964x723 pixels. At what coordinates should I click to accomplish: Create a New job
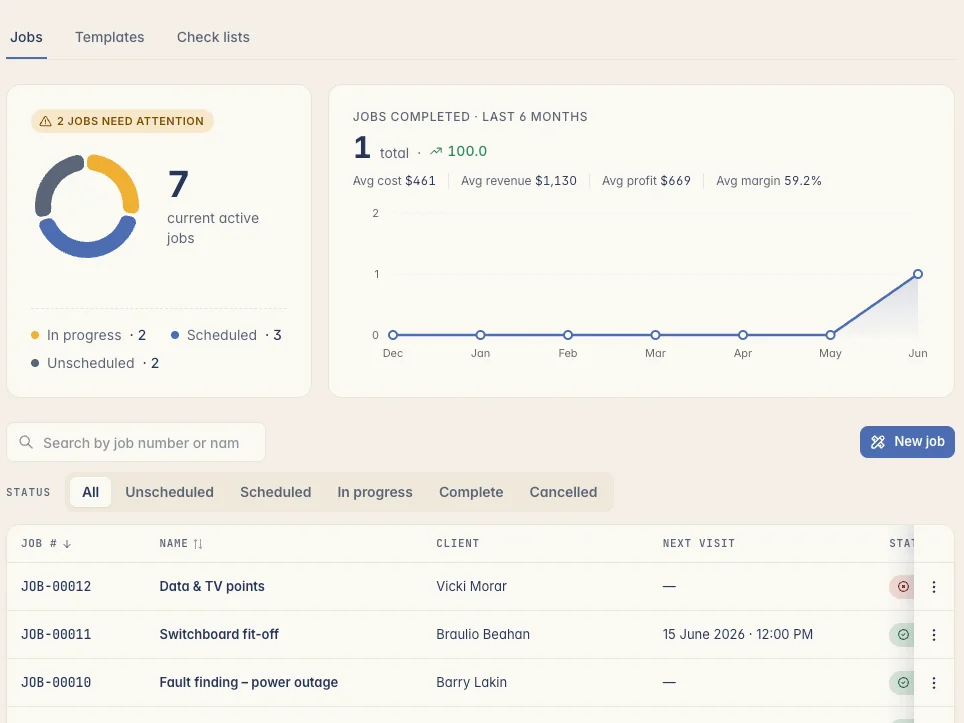[907, 441]
